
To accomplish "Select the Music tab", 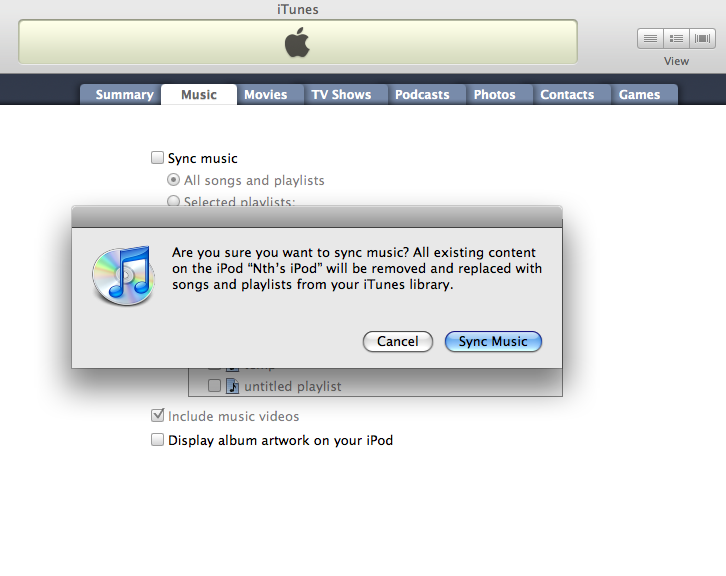I will [199, 94].
